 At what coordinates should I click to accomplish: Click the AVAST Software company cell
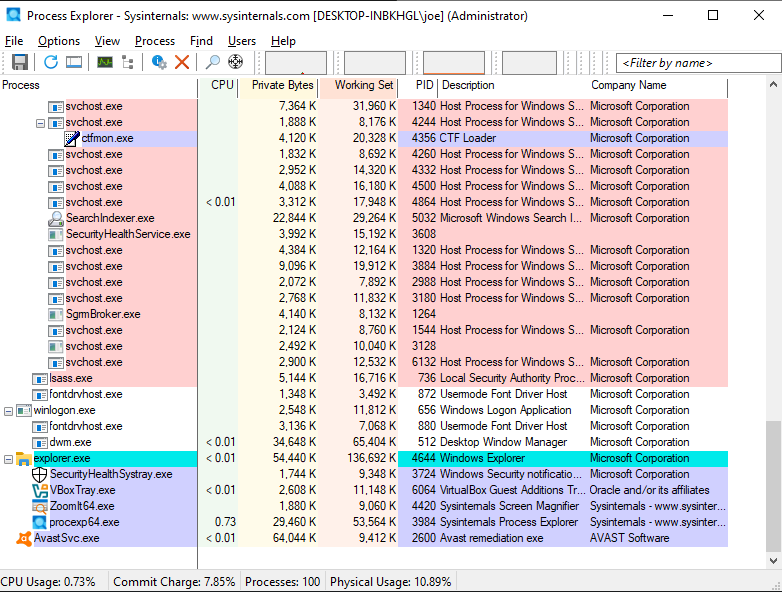(x=629, y=538)
